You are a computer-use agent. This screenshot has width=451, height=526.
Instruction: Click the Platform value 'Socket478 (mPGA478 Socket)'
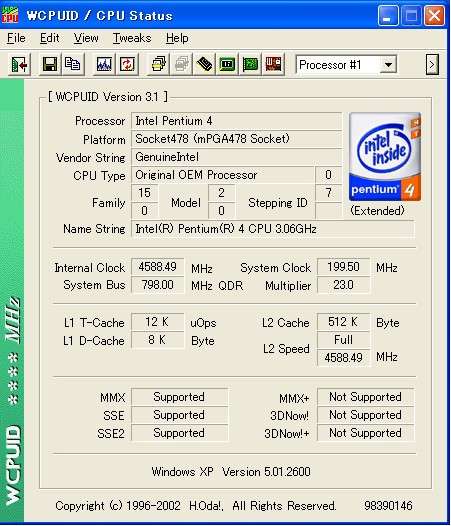(x=237, y=139)
